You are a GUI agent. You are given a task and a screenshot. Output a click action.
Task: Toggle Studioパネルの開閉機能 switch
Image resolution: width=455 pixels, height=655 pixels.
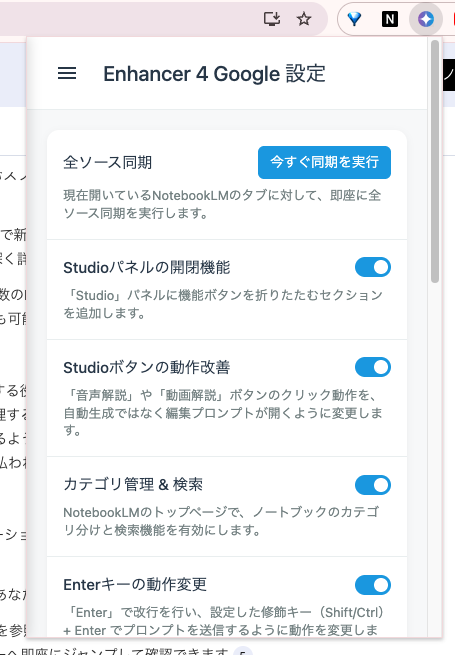tap(373, 267)
